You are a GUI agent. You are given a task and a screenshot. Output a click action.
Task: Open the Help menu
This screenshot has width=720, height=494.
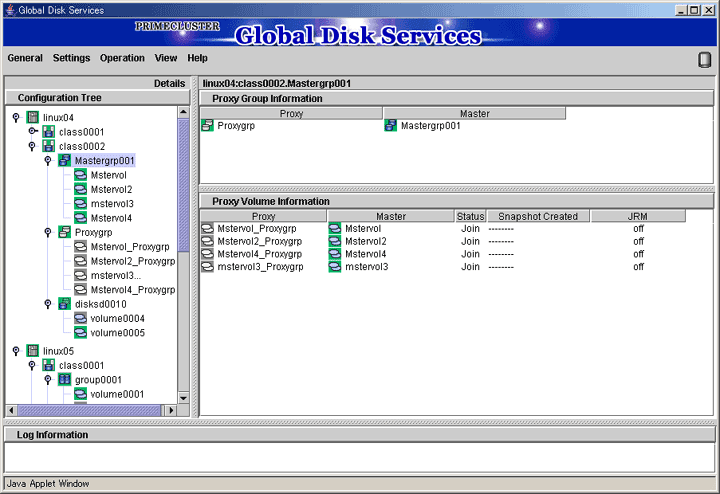pos(197,58)
